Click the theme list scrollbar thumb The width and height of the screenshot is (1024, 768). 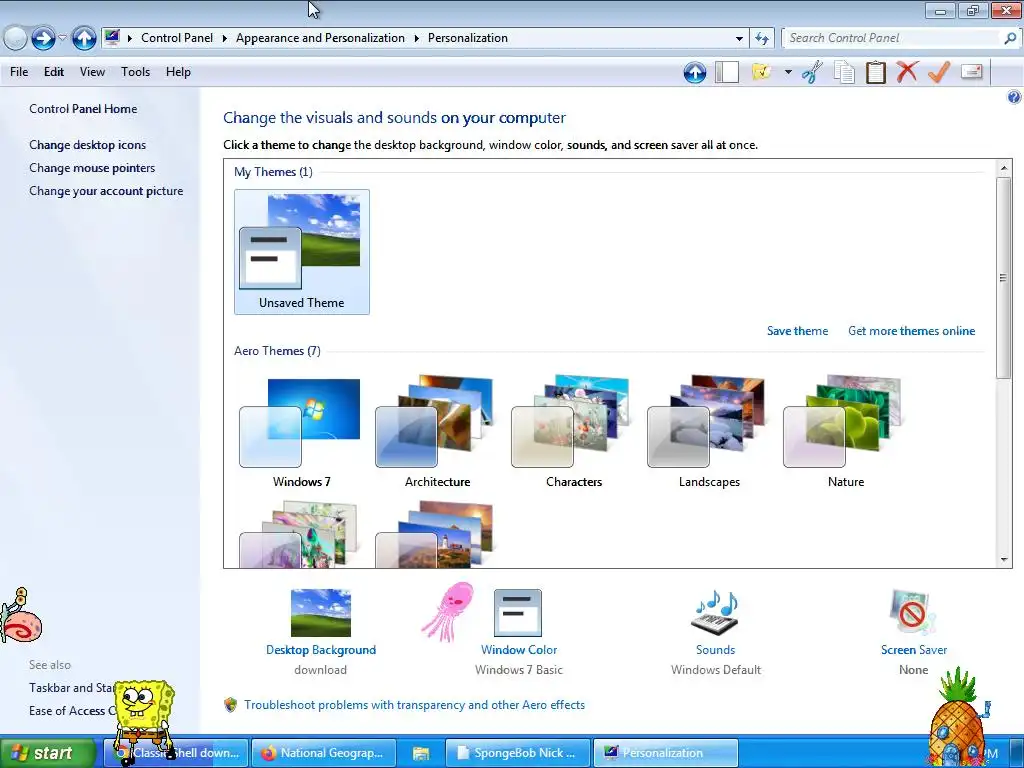(x=1004, y=277)
